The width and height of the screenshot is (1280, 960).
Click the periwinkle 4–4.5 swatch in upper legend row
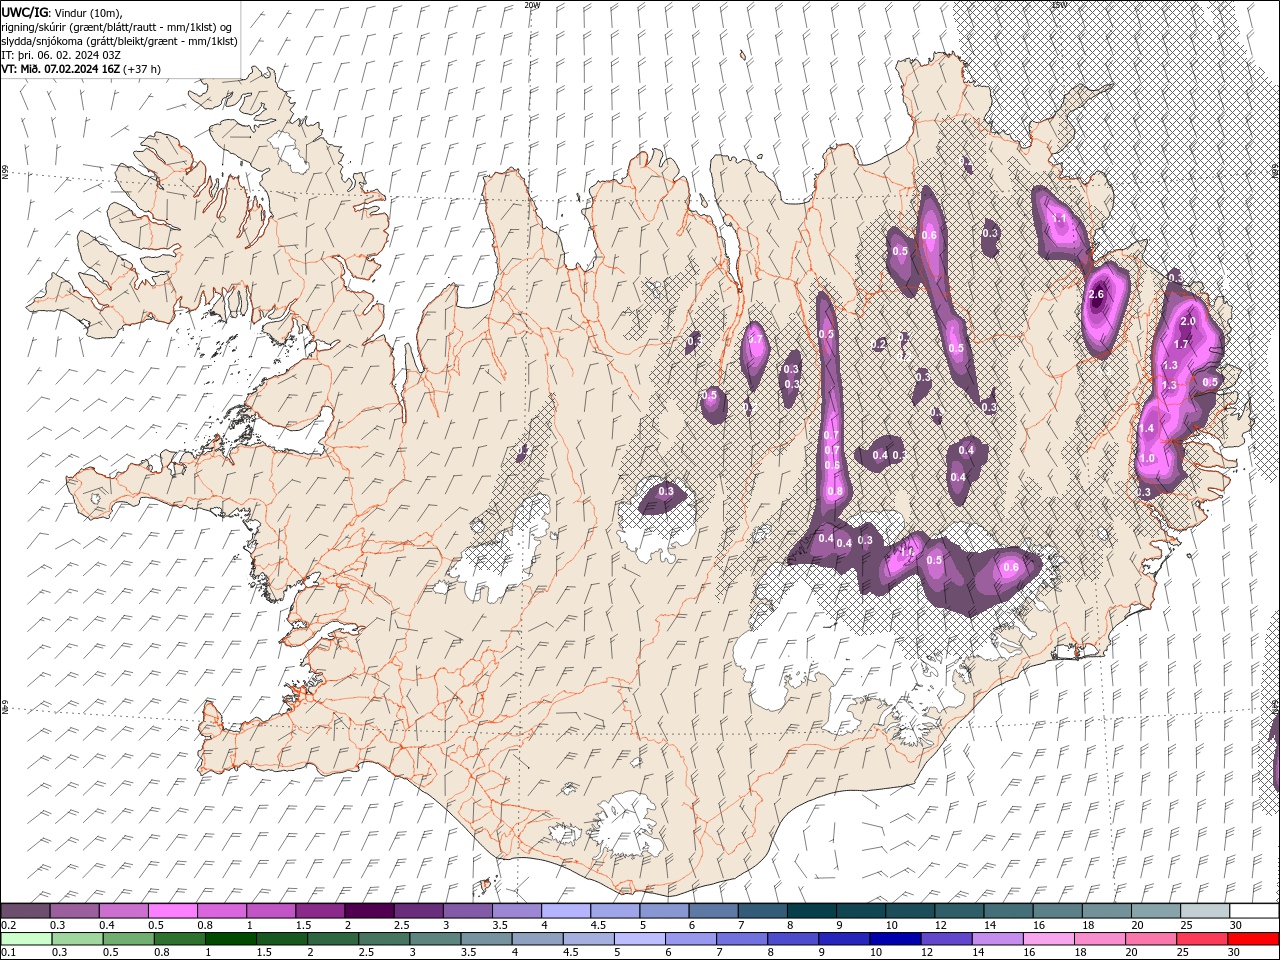click(565, 911)
